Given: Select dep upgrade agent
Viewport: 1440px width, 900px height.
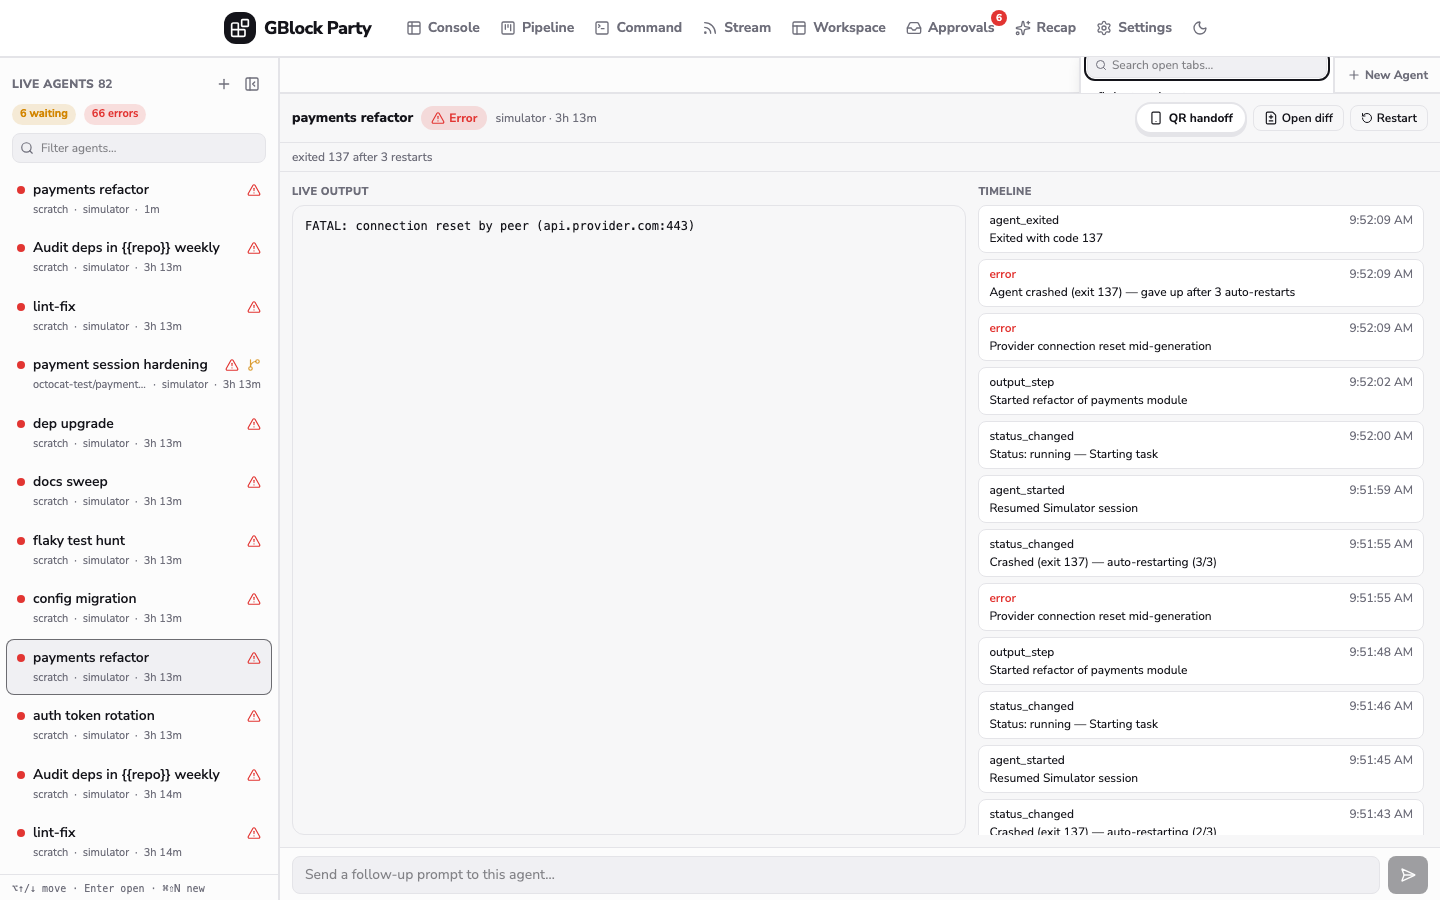Looking at the screenshot, I should 139,432.
